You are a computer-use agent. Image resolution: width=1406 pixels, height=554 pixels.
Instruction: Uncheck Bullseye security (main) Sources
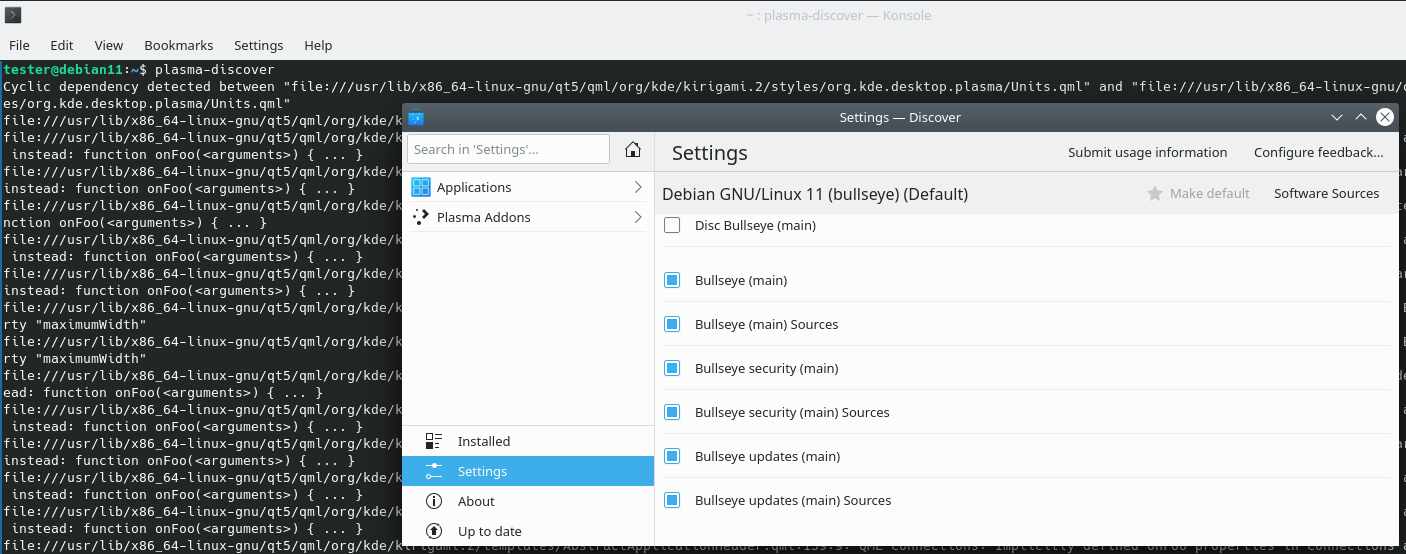672,412
